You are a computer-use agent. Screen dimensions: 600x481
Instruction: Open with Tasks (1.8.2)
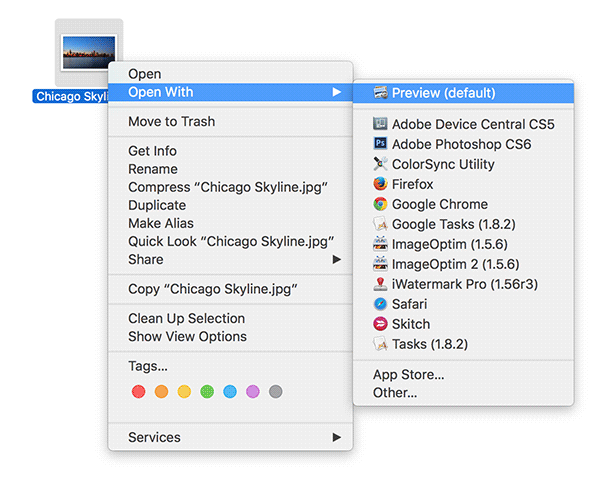tap(463, 344)
